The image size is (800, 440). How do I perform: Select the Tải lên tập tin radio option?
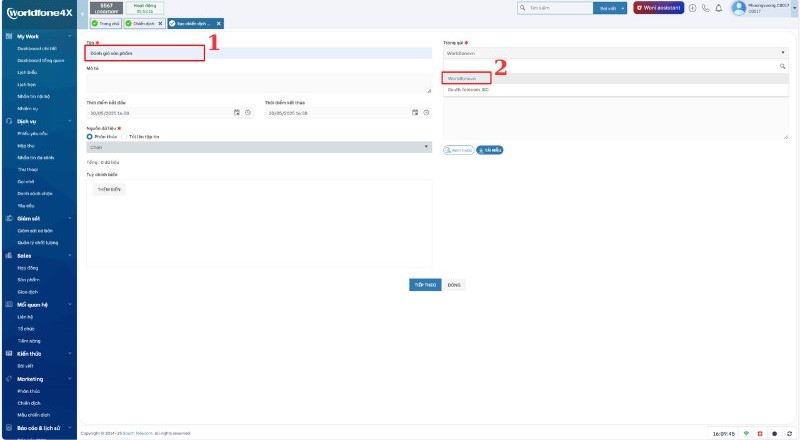tap(126, 136)
